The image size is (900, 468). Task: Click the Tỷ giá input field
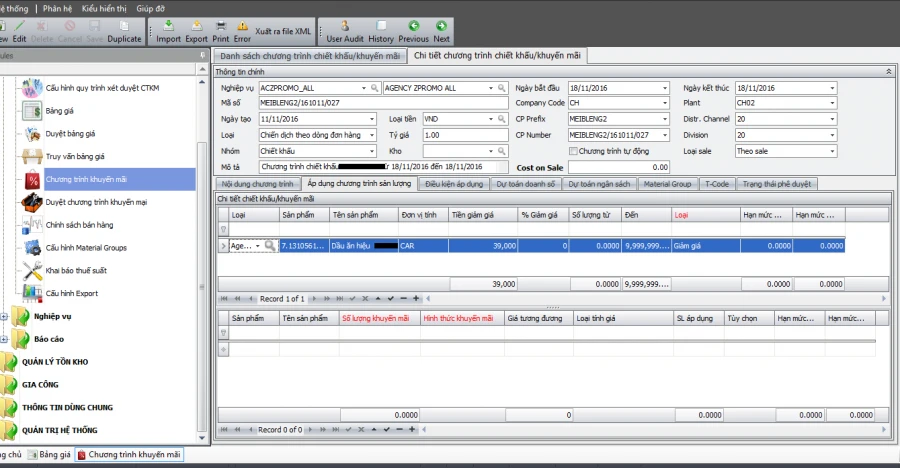coord(465,135)
